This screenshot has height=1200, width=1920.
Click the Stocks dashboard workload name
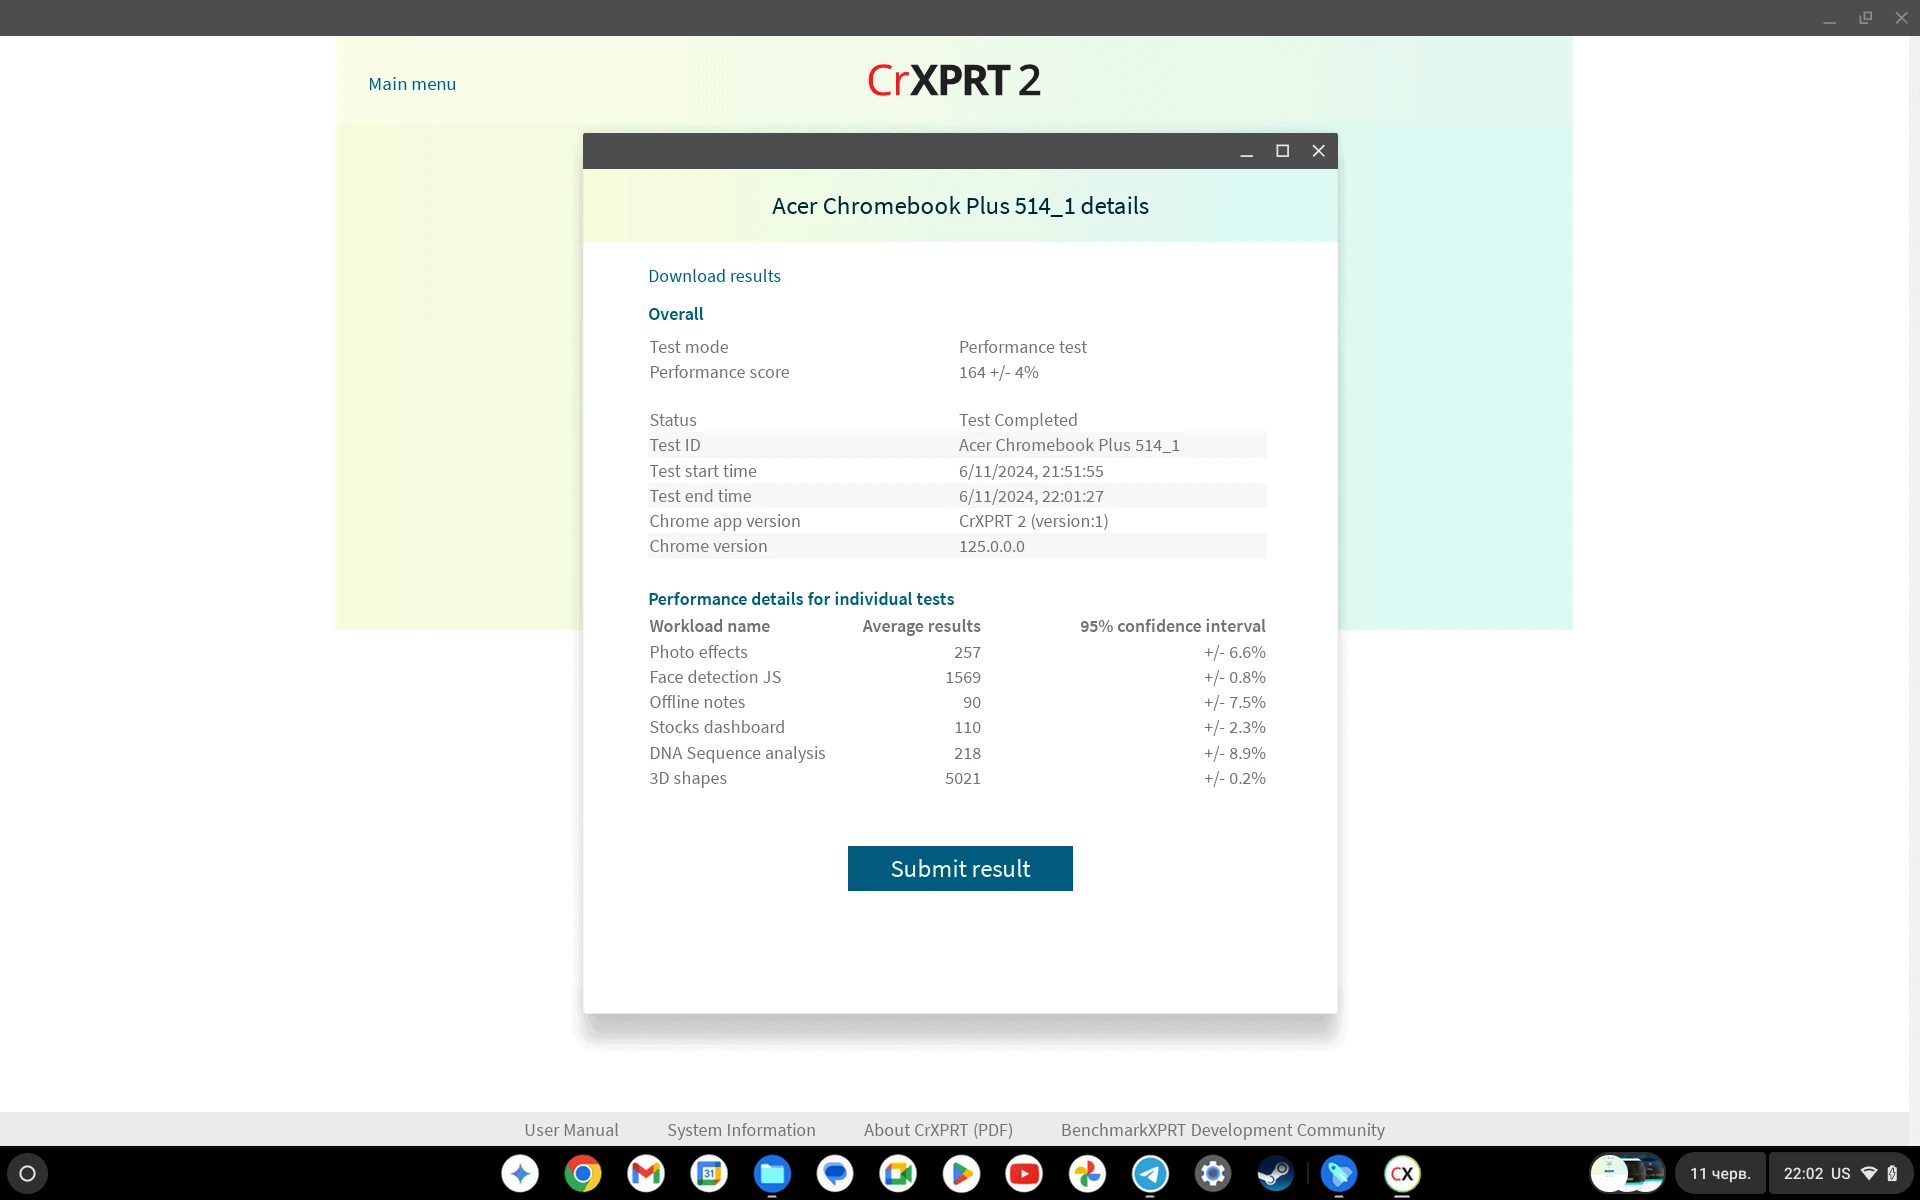(717, 727)
